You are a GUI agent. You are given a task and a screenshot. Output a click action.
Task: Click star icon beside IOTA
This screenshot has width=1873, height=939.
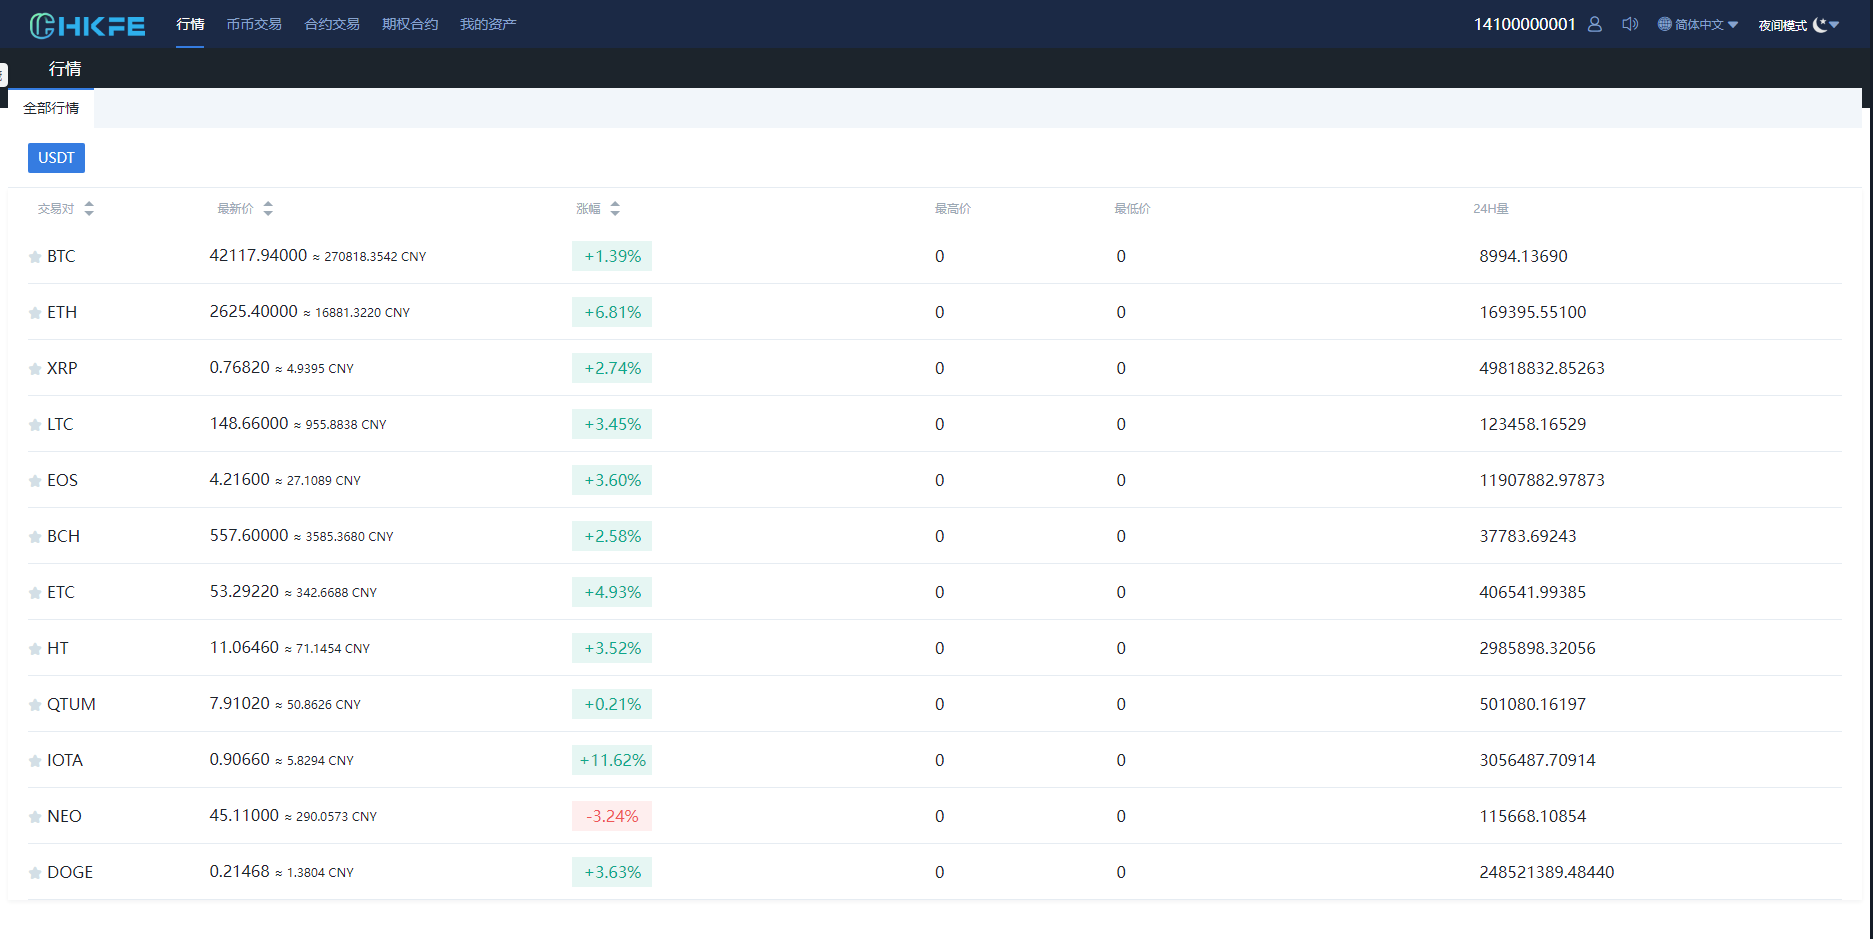(35, 761)
